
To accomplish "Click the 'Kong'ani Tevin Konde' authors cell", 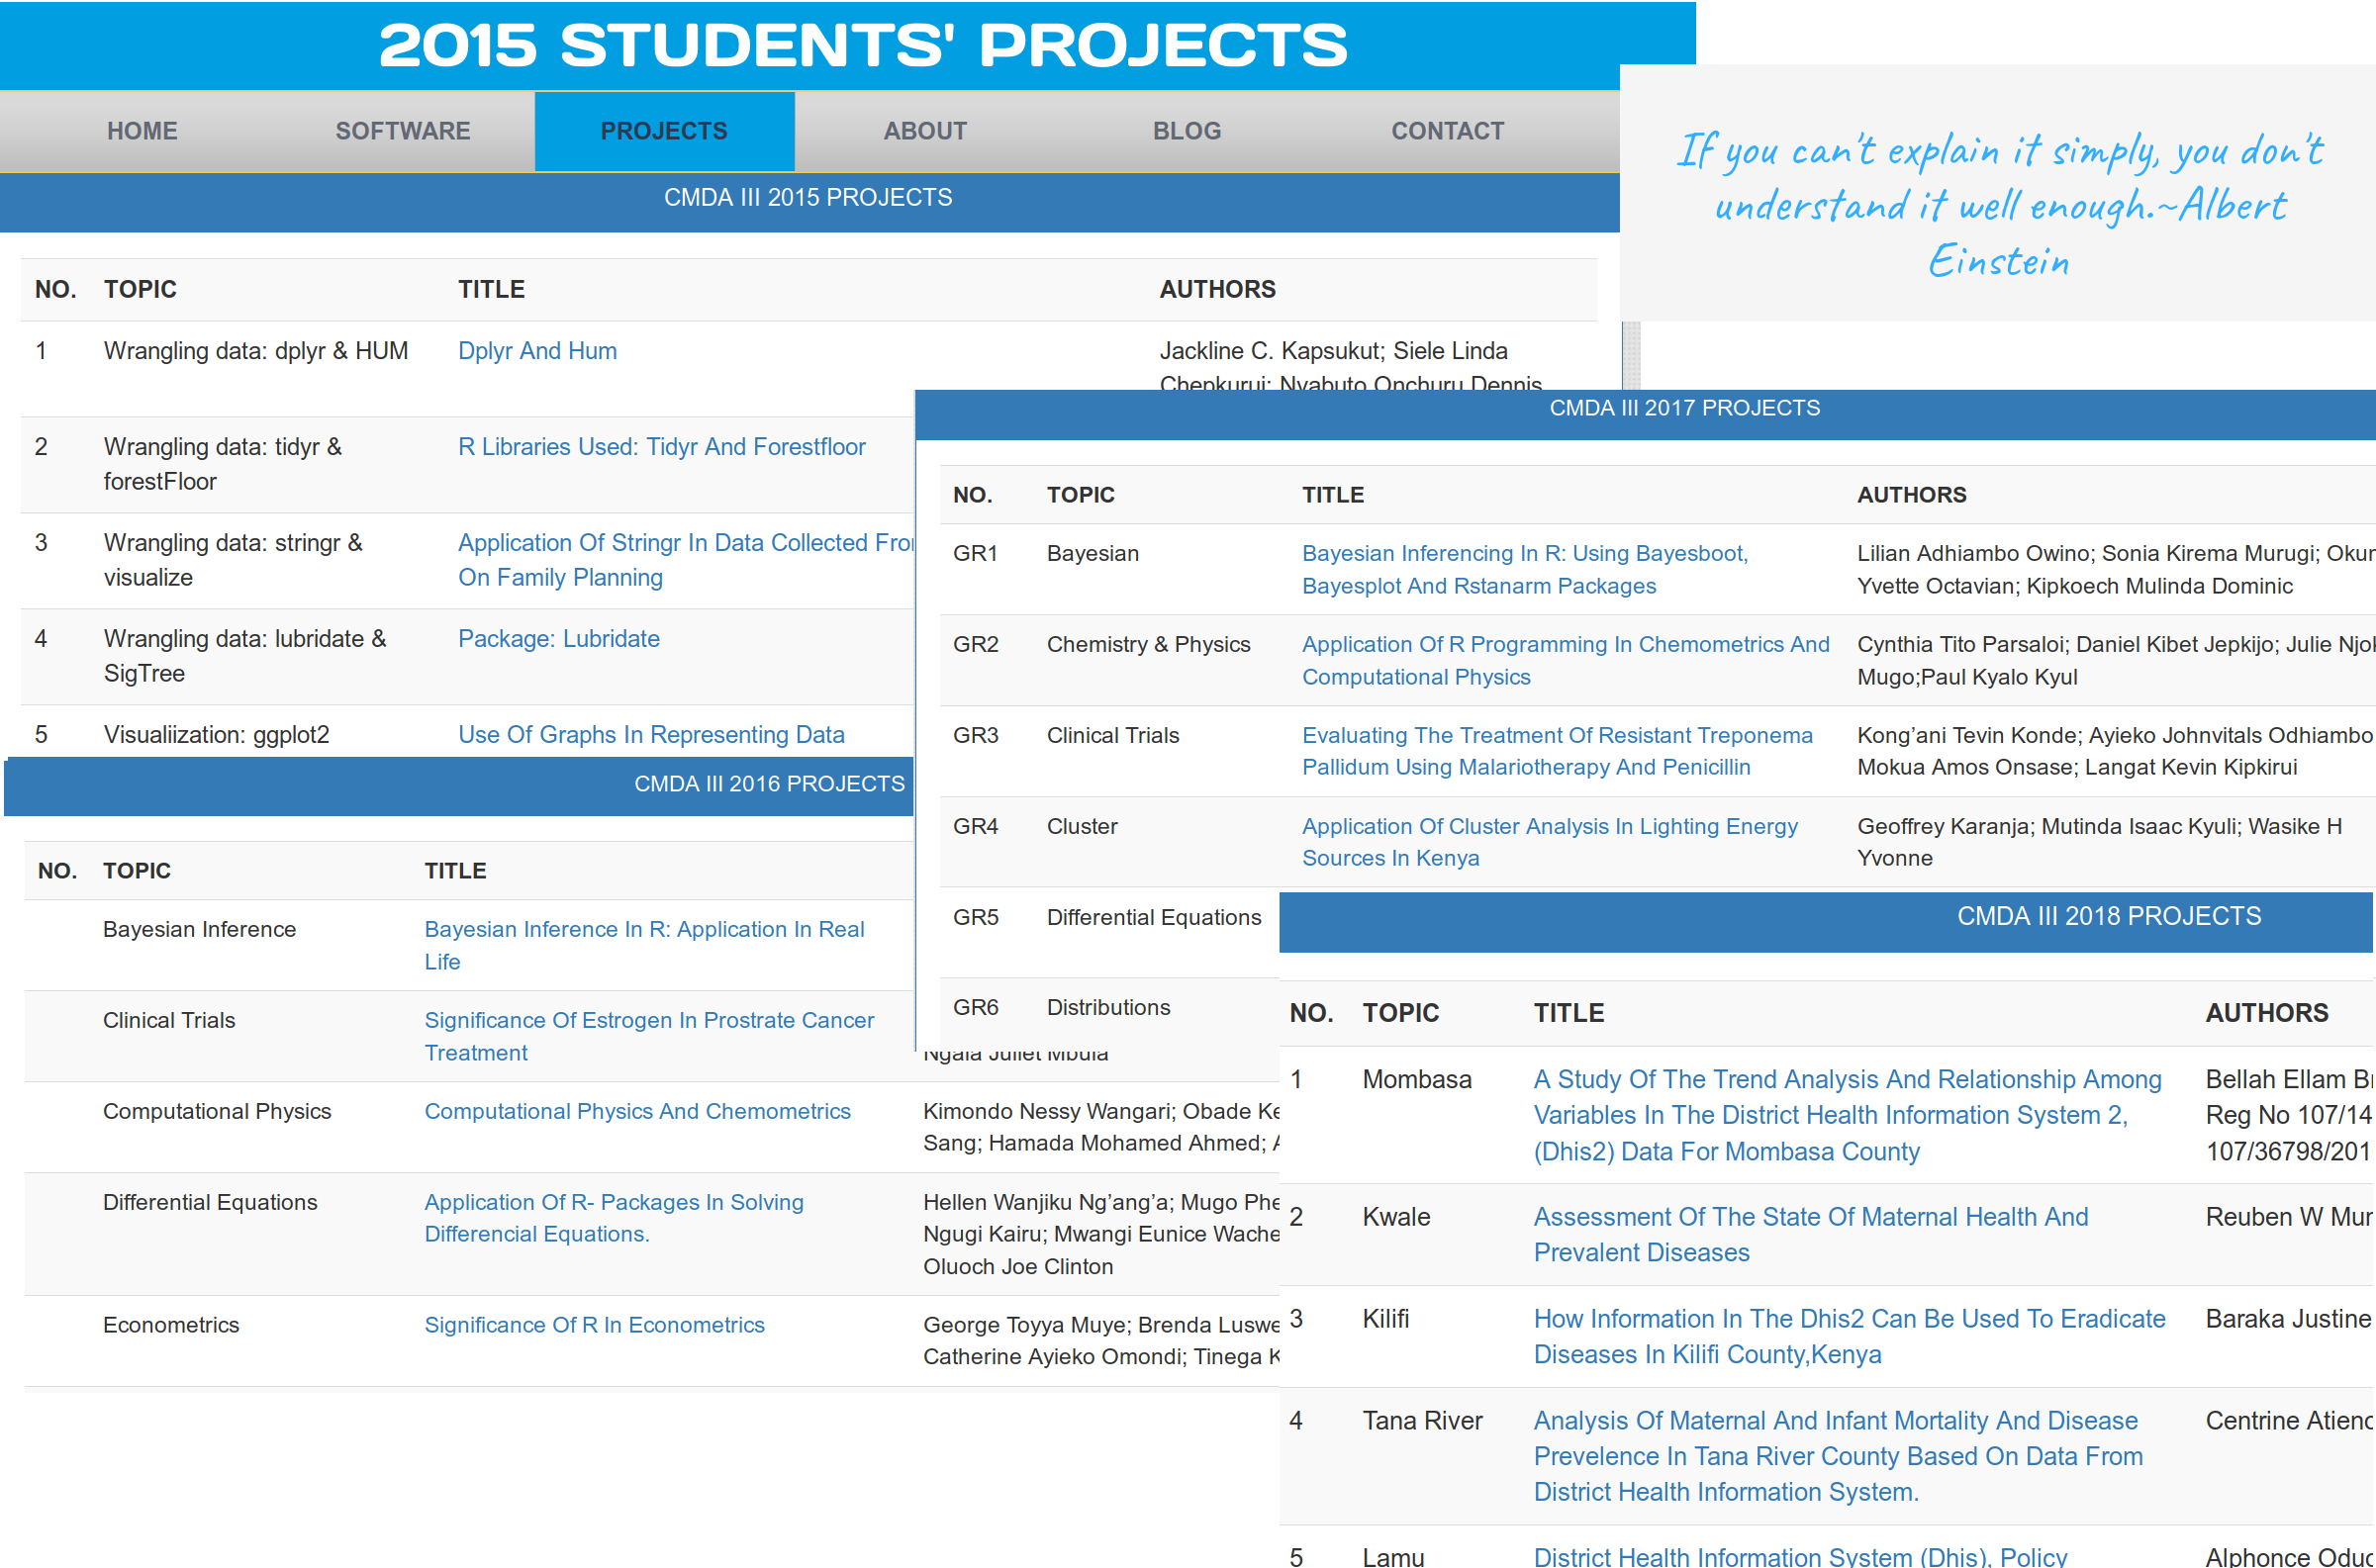I will (2115, 751).
